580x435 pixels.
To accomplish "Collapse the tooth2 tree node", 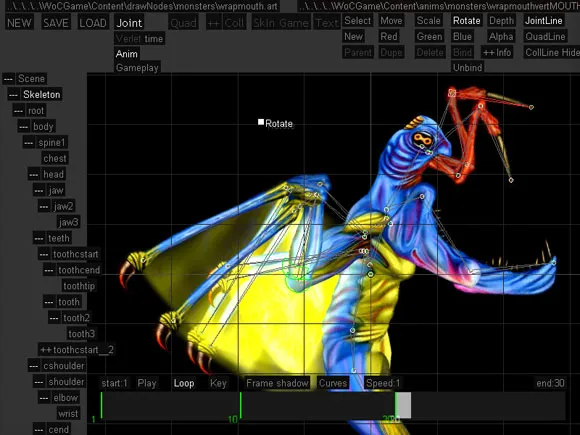I will 54,318.
